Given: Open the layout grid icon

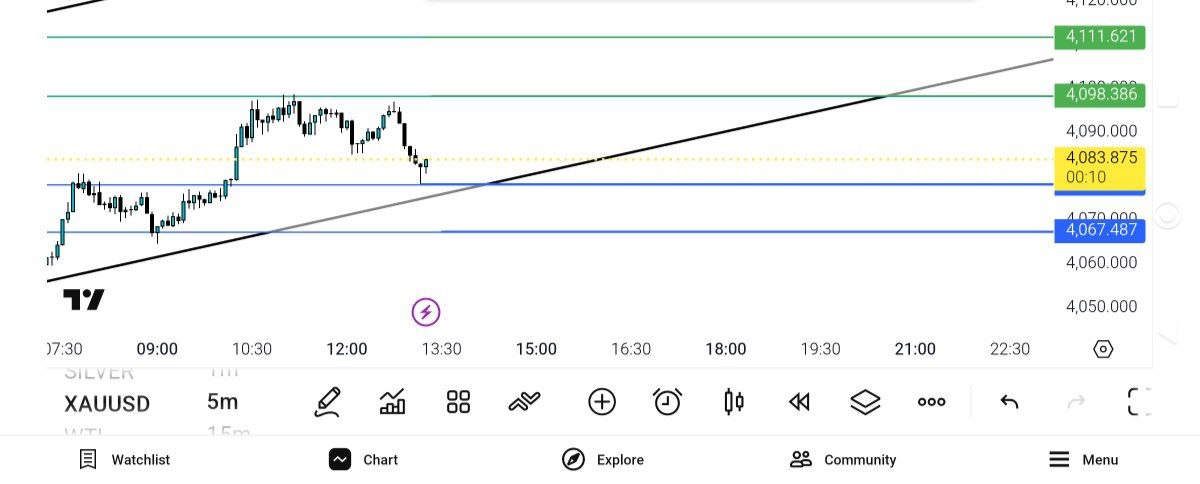Looking at the screenshot, I should 458,402.
